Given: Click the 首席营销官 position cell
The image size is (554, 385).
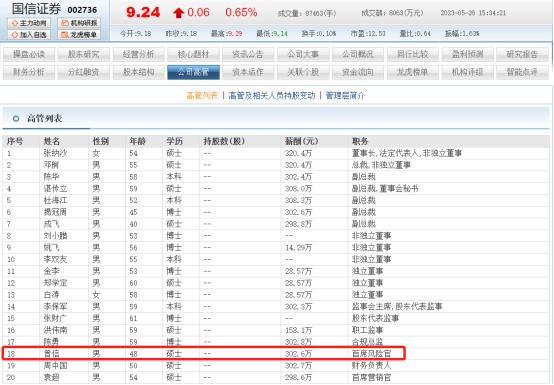Looking at the screenshot, I should [371, 377].
